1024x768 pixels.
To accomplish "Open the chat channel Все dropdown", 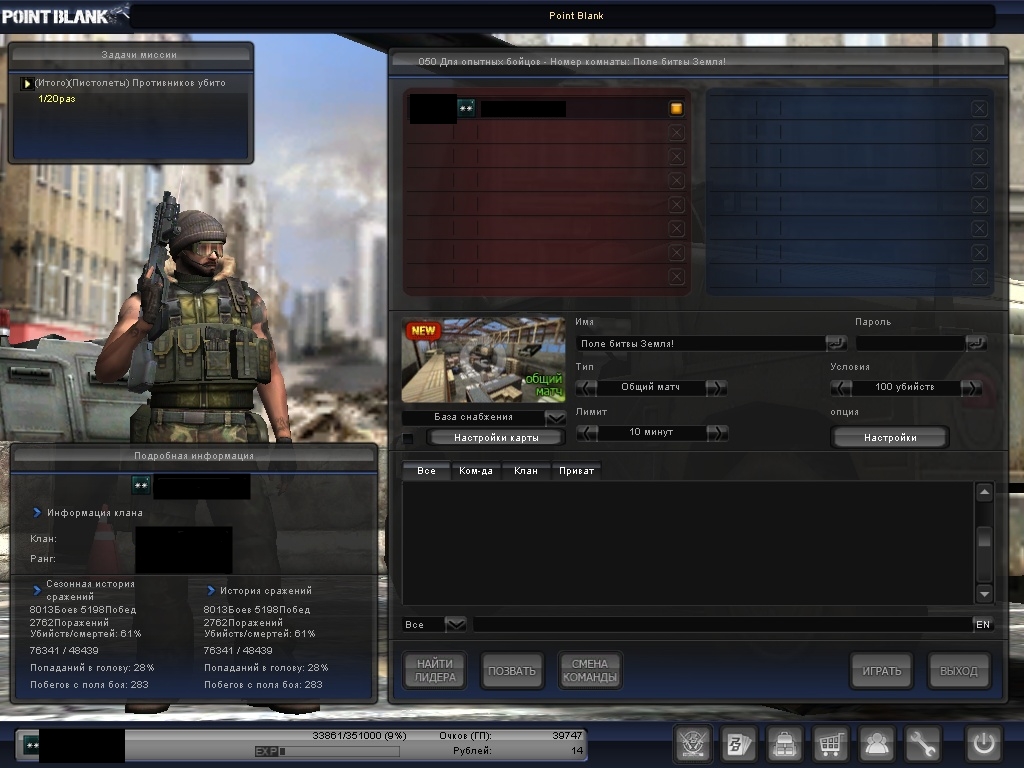I will [455, 624].
